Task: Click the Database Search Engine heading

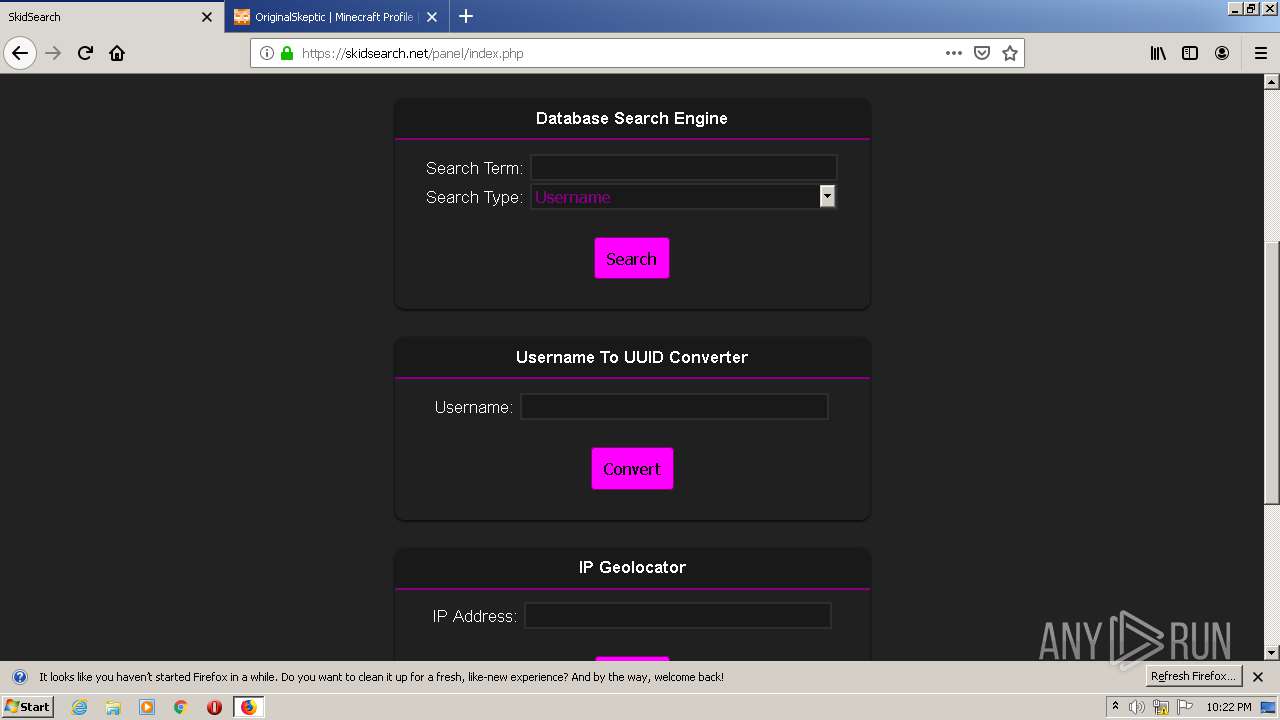Action: (x=632, y=118)
